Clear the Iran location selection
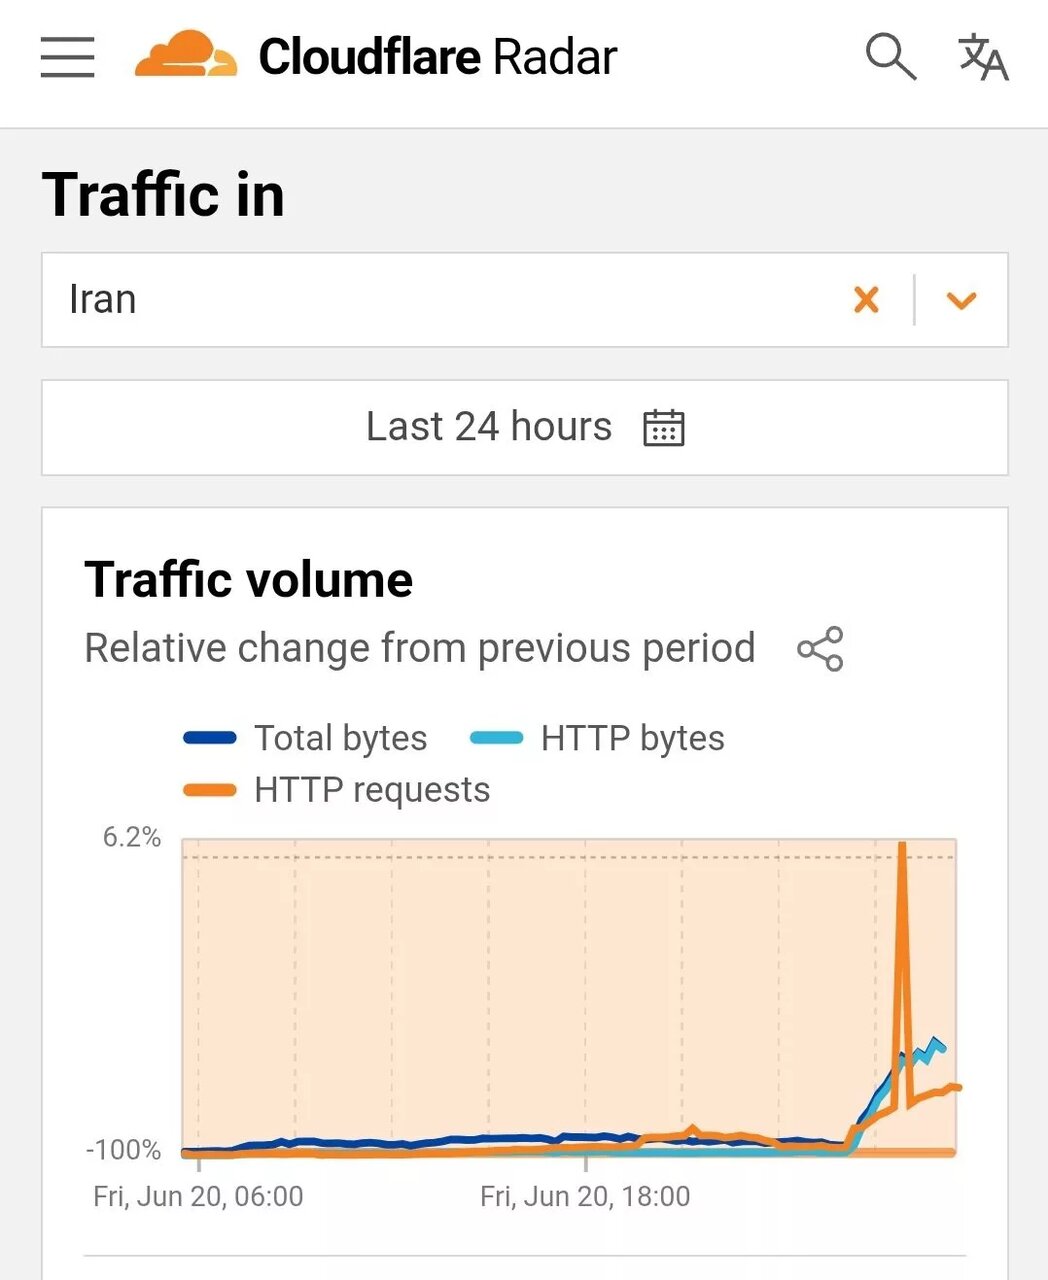The width and height of the screenshot is (1048, 1280). pos(866,300)
